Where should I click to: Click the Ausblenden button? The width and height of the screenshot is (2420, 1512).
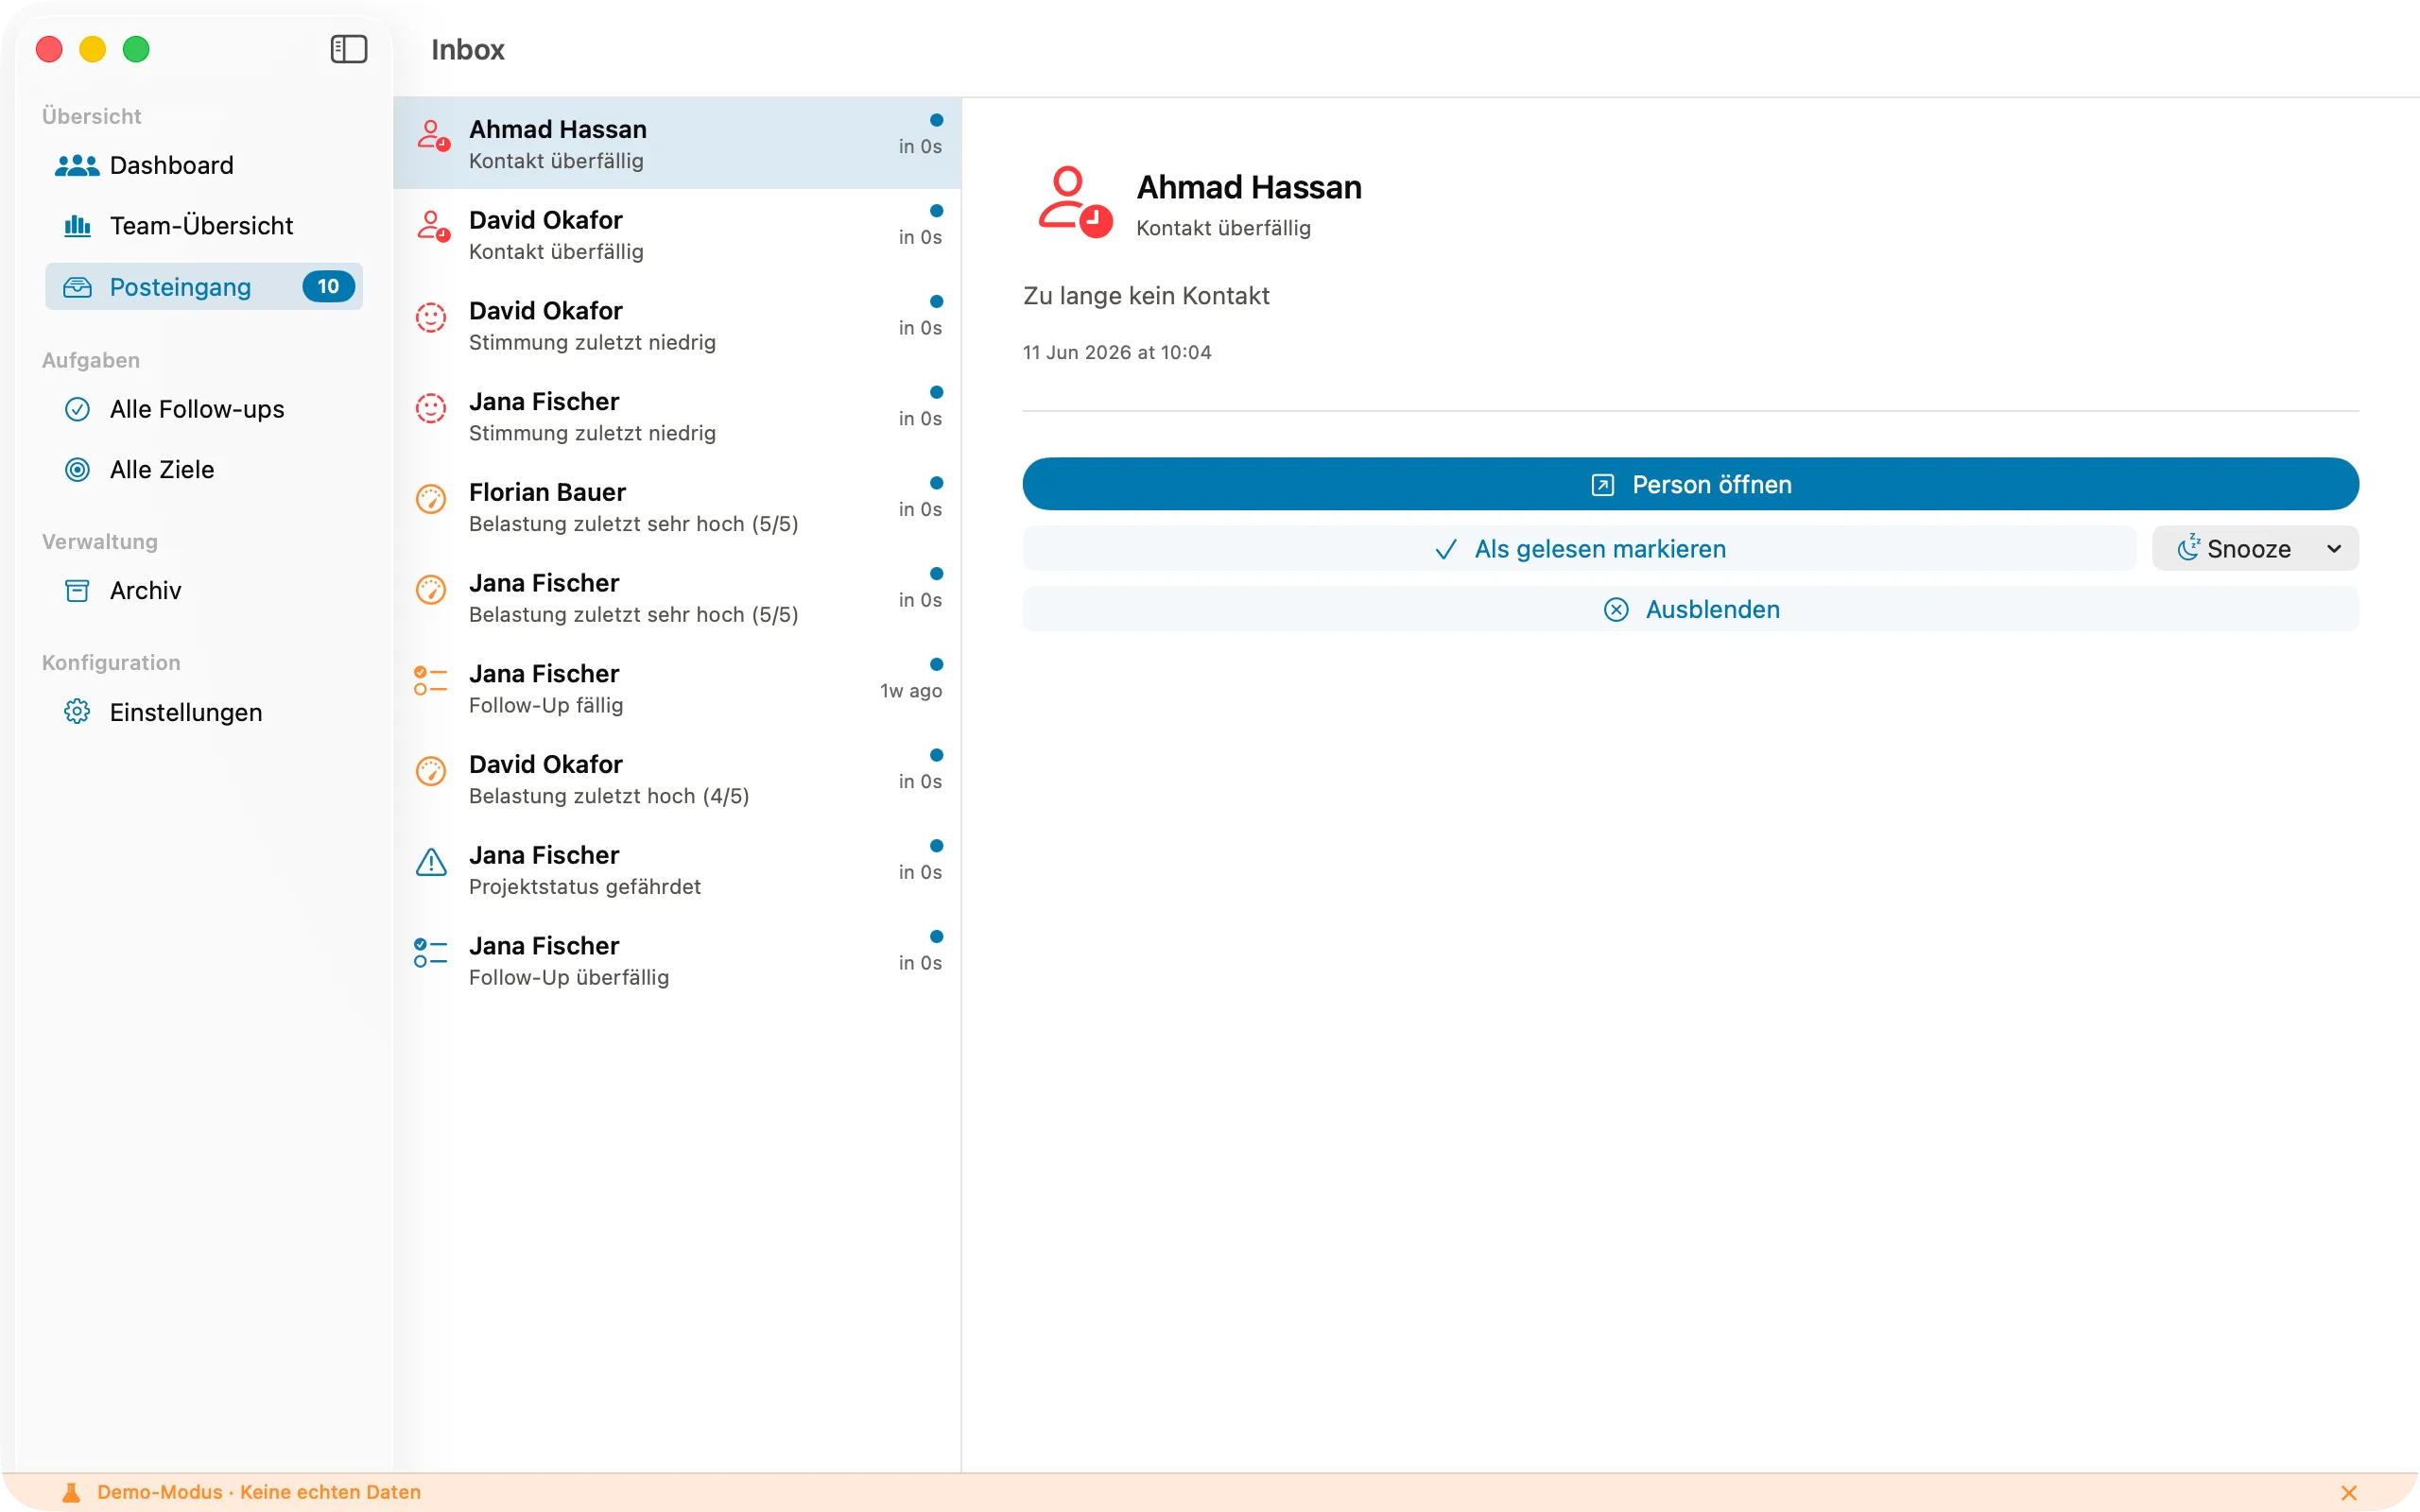(1690, 609)
